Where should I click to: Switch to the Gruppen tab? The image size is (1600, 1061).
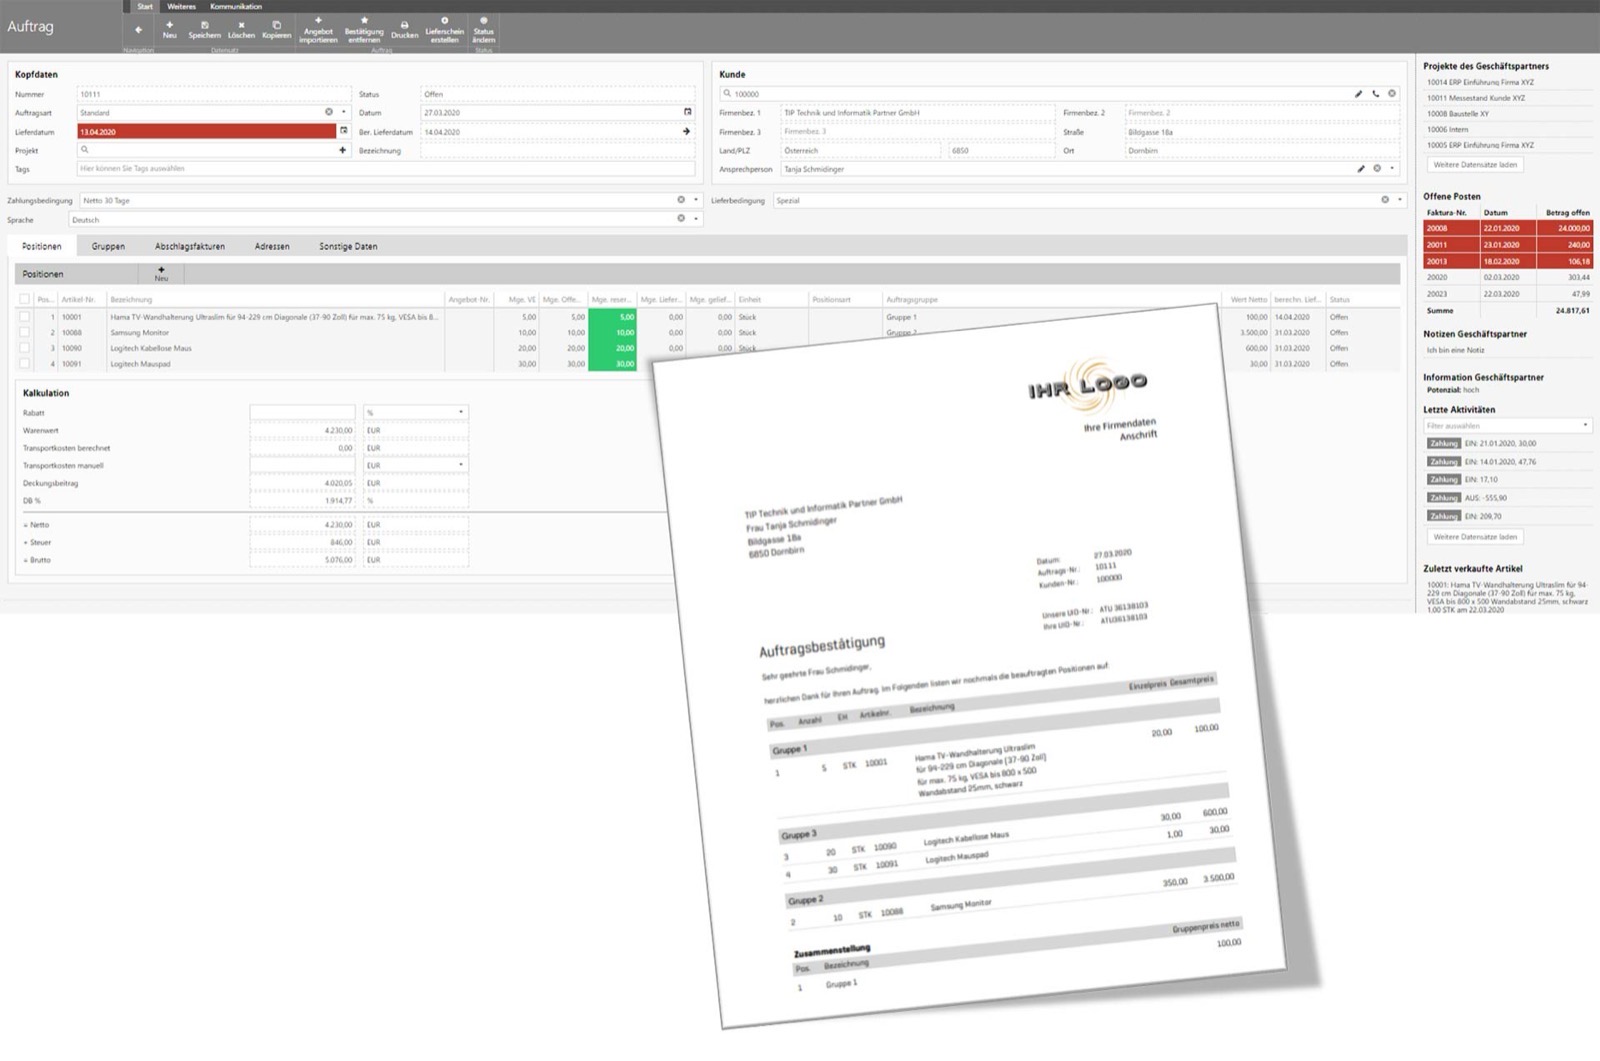tap(108, 246)
